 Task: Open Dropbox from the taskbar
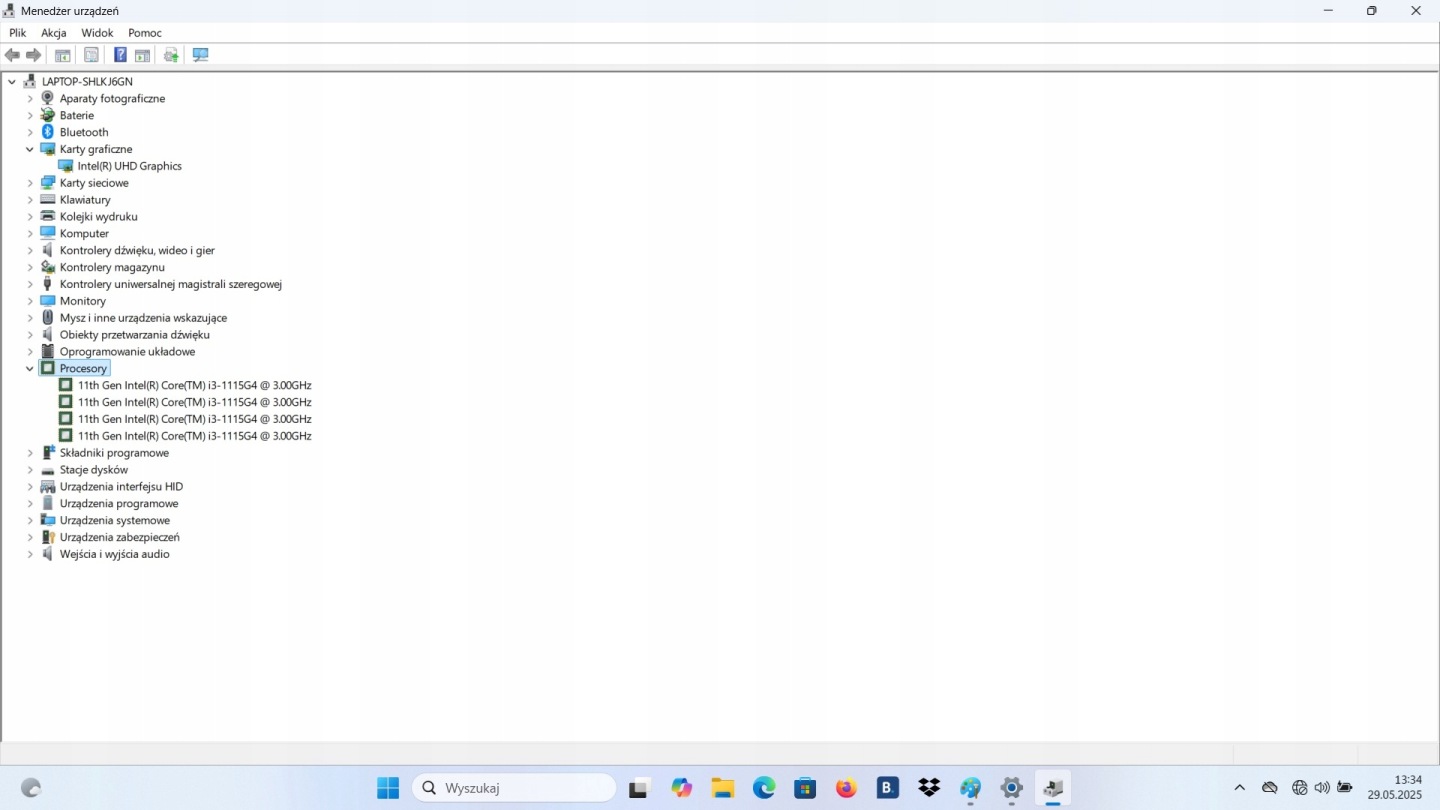929,788
